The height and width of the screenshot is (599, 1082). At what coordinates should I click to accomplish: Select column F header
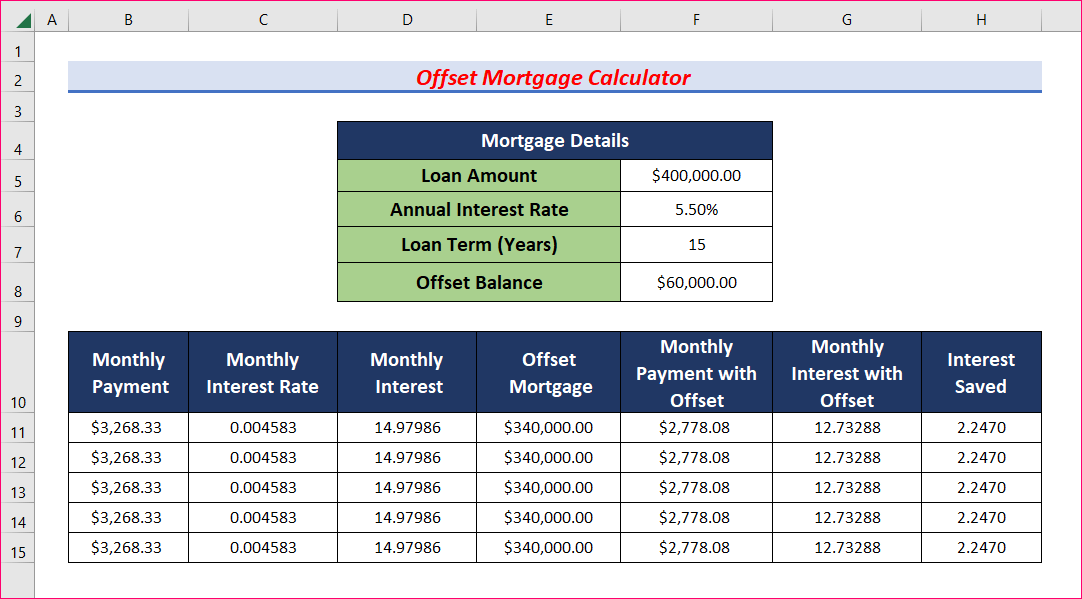pyautogui.click(x=696, y=19)
